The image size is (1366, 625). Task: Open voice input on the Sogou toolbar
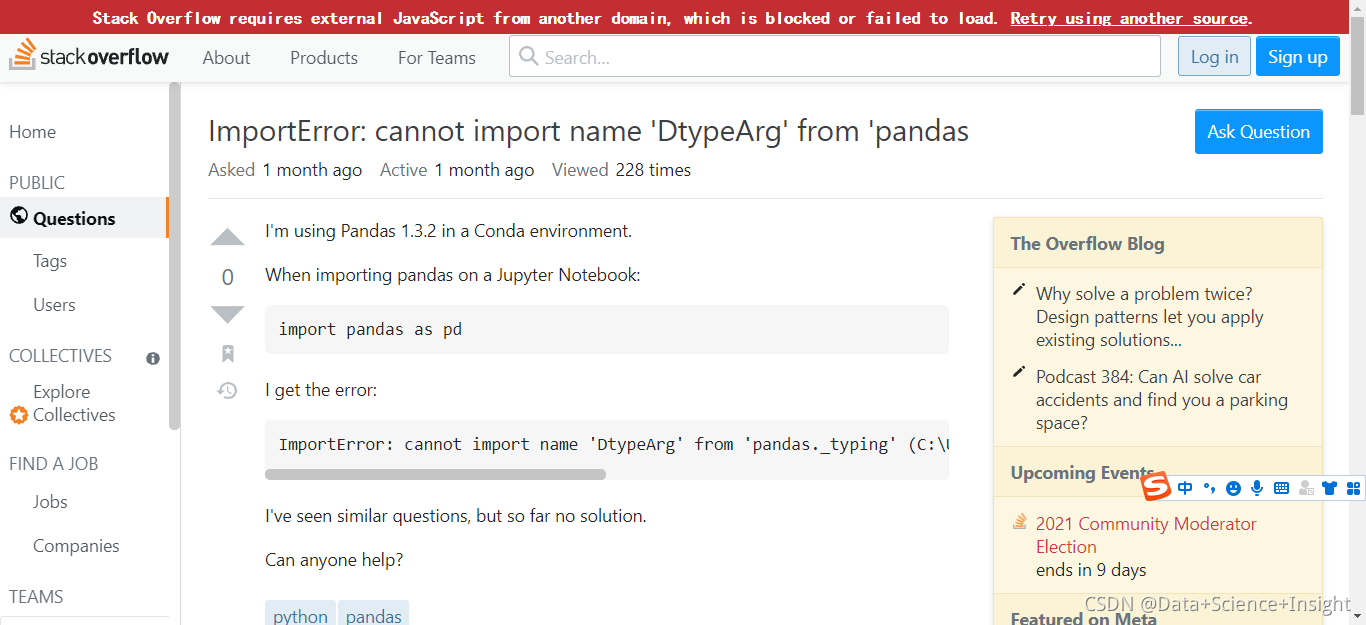[x=1257, y=488]
